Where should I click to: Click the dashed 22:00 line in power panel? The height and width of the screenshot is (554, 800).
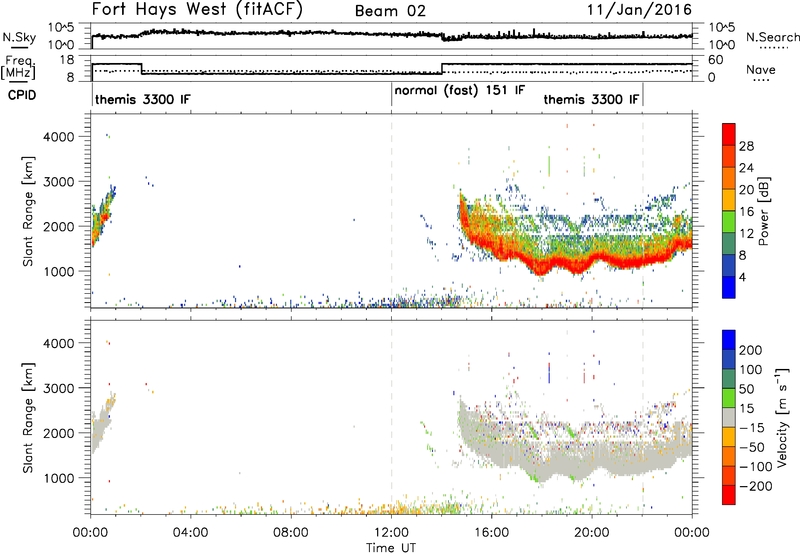click(x=642, y=211)
